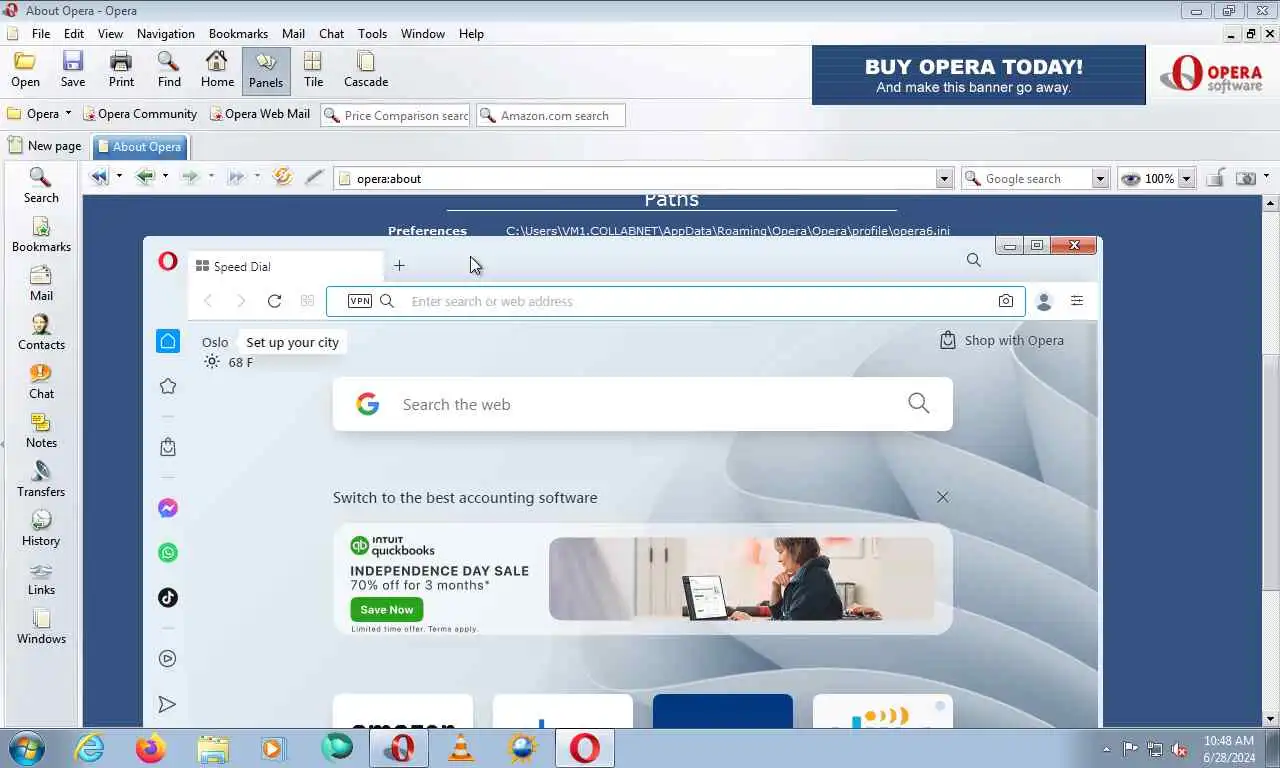Toggle the images eye icon

pos(1130,178)
